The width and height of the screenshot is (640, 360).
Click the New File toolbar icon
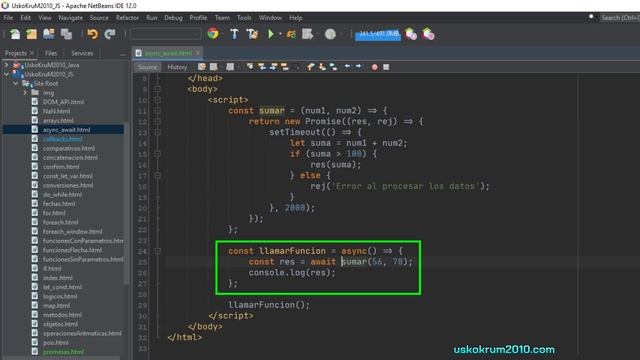[15, 34]
